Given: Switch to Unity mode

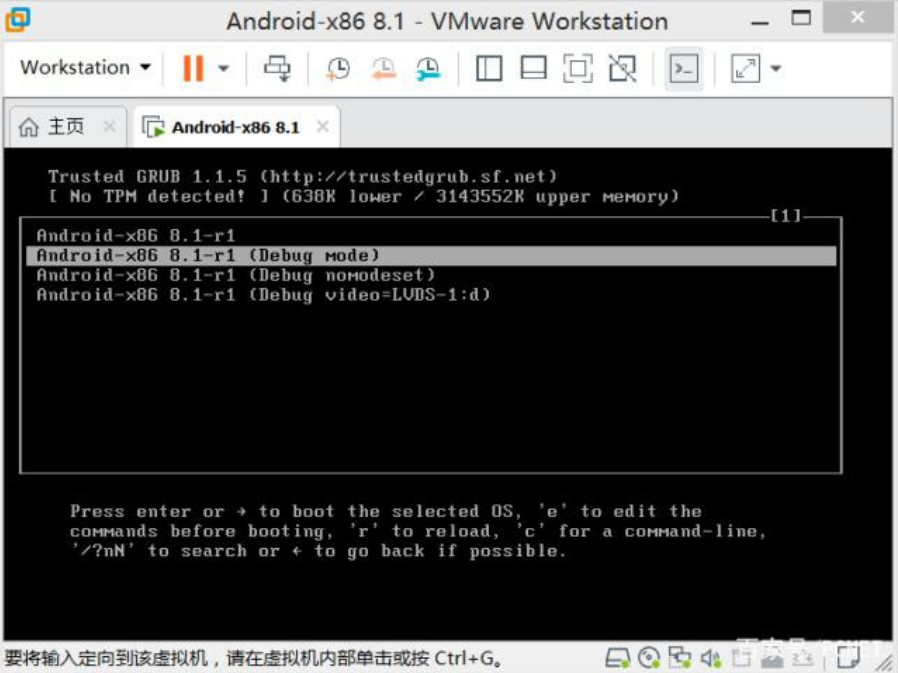Looking at the screenshot, I should tap(622, 68).
